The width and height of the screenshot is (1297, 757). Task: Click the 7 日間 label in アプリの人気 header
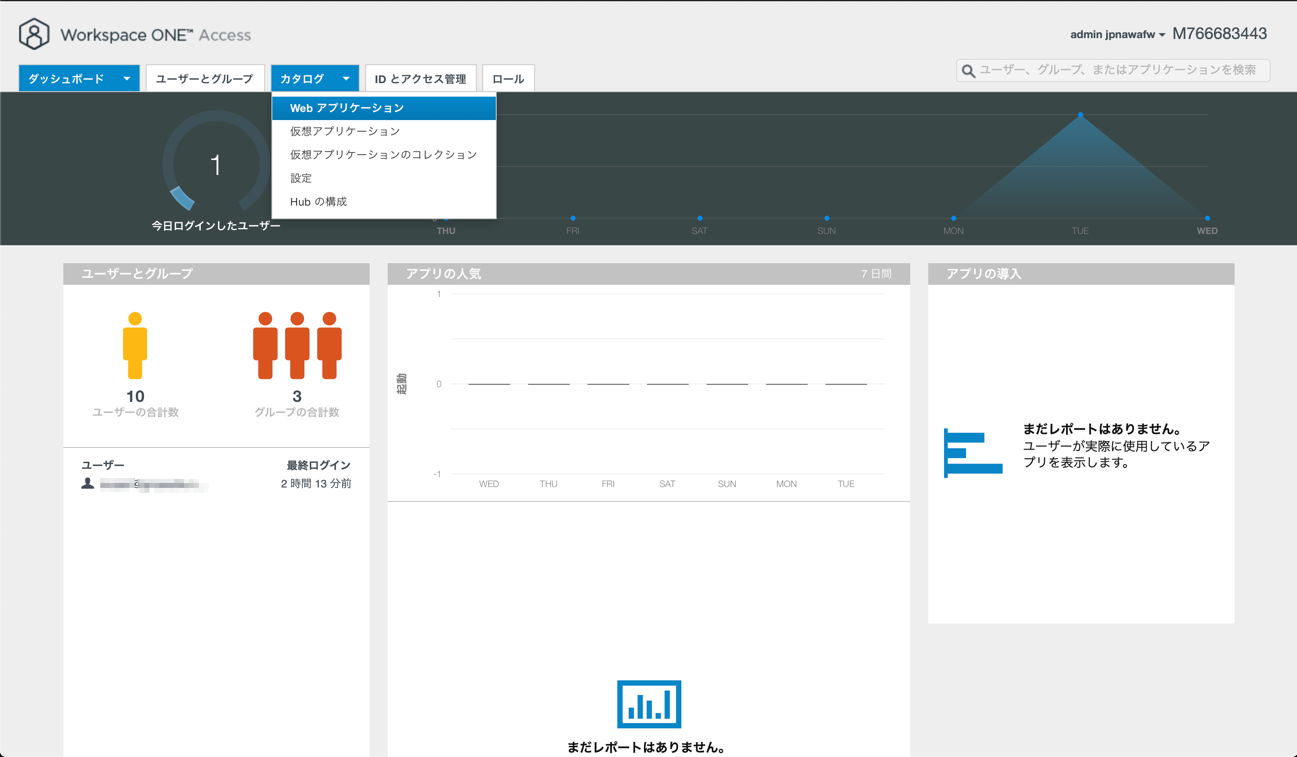click(876, 274)
